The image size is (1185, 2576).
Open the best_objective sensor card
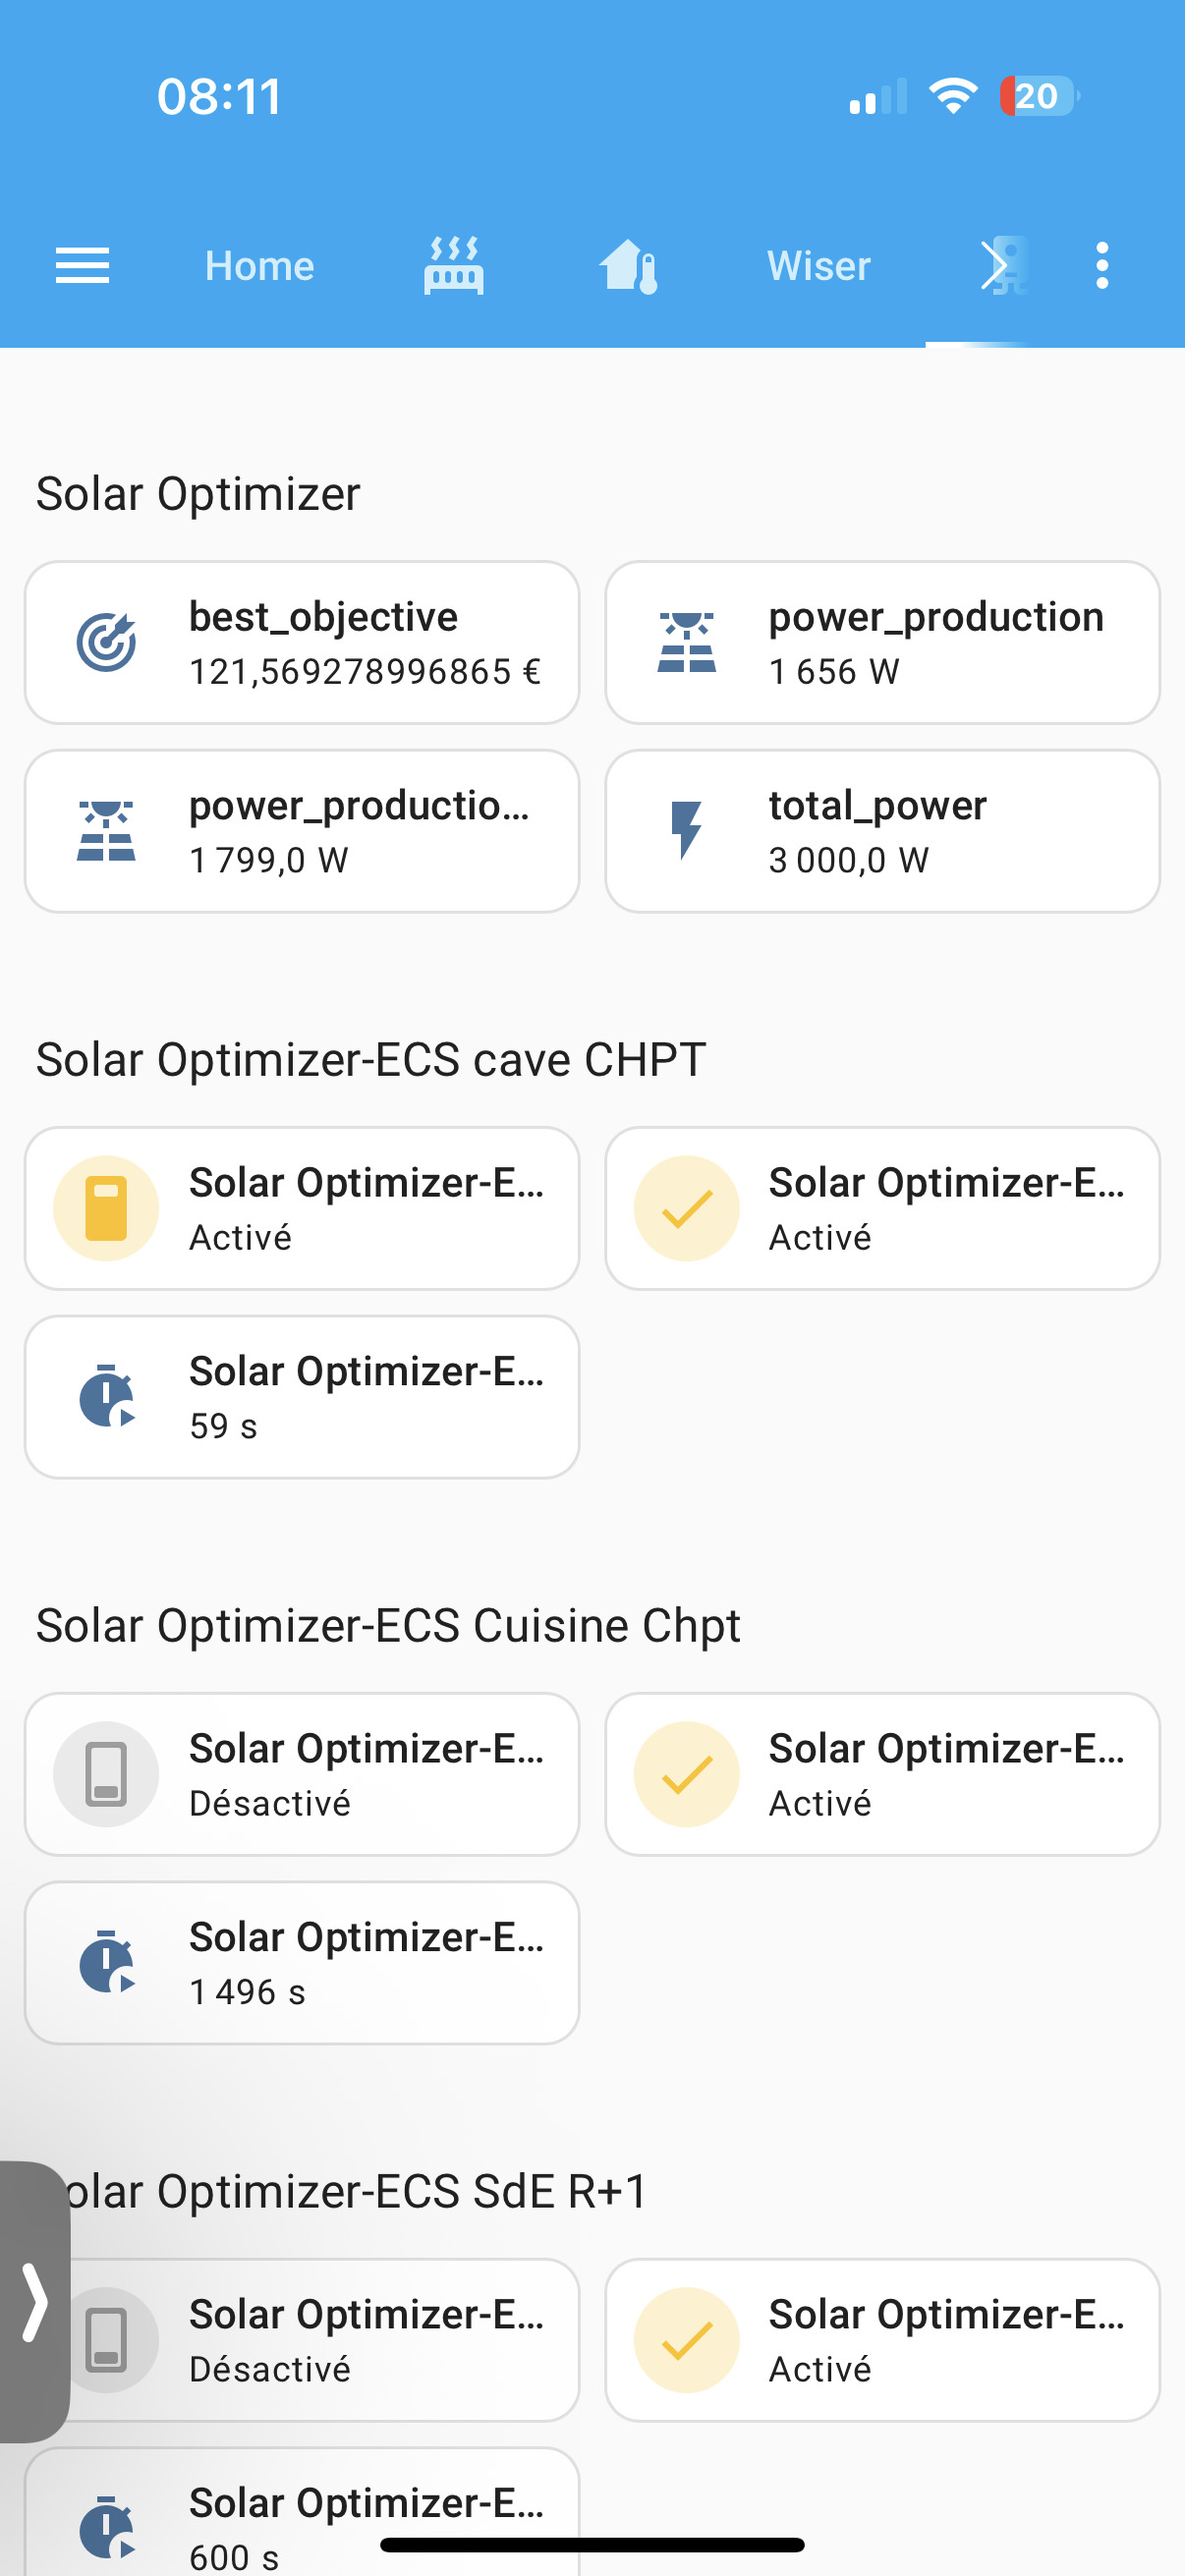(302, 643)
